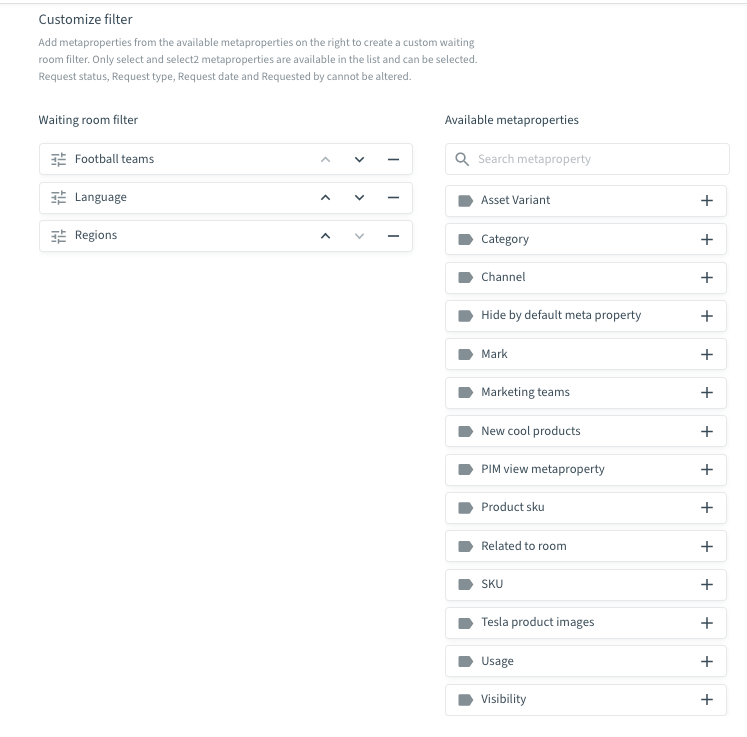This screenshot has width=747, height=737.
Task: Move Football teams down one position
Action: 359,160
